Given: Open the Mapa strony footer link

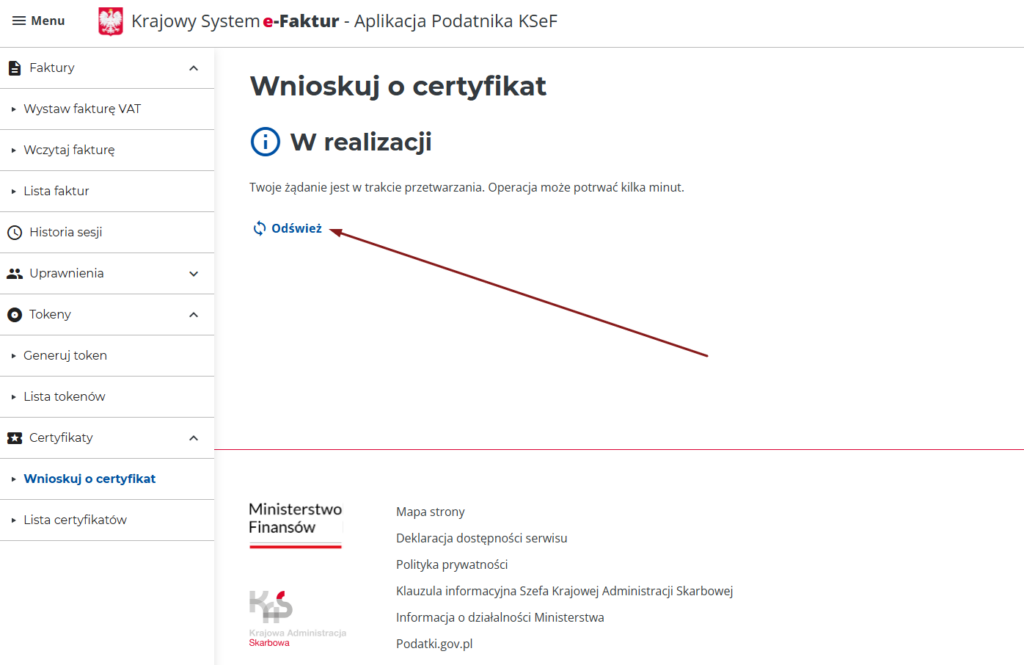Looking at the screenshot, I should [430, 512].
